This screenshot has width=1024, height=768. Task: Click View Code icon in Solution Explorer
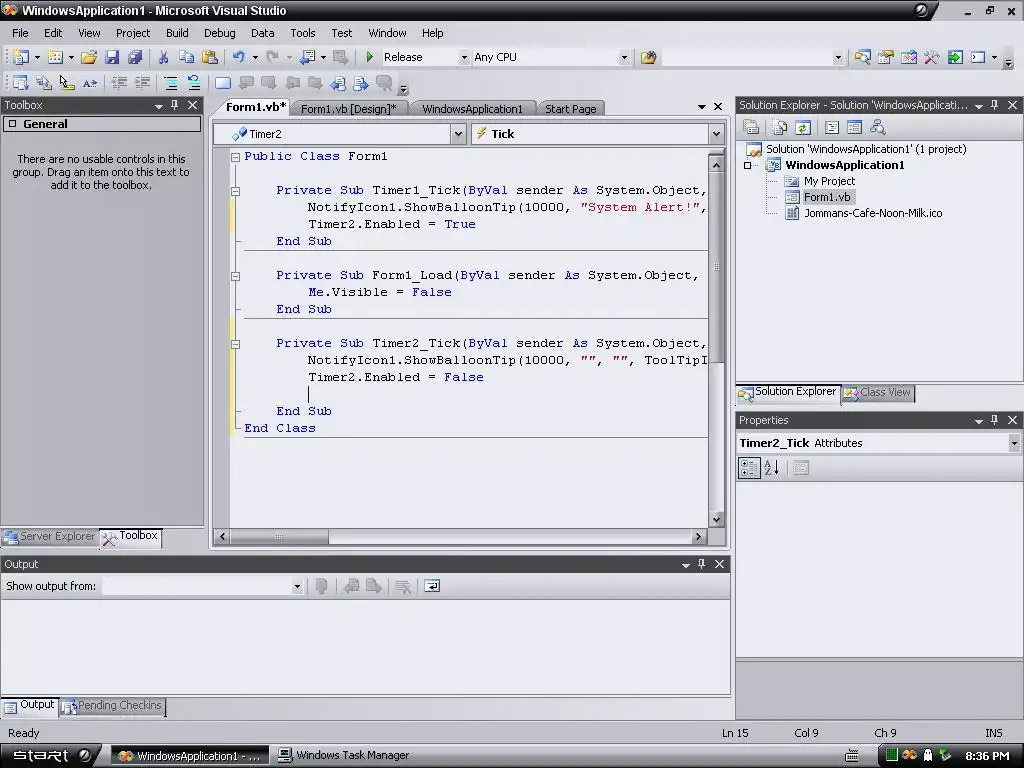point(831,127)
